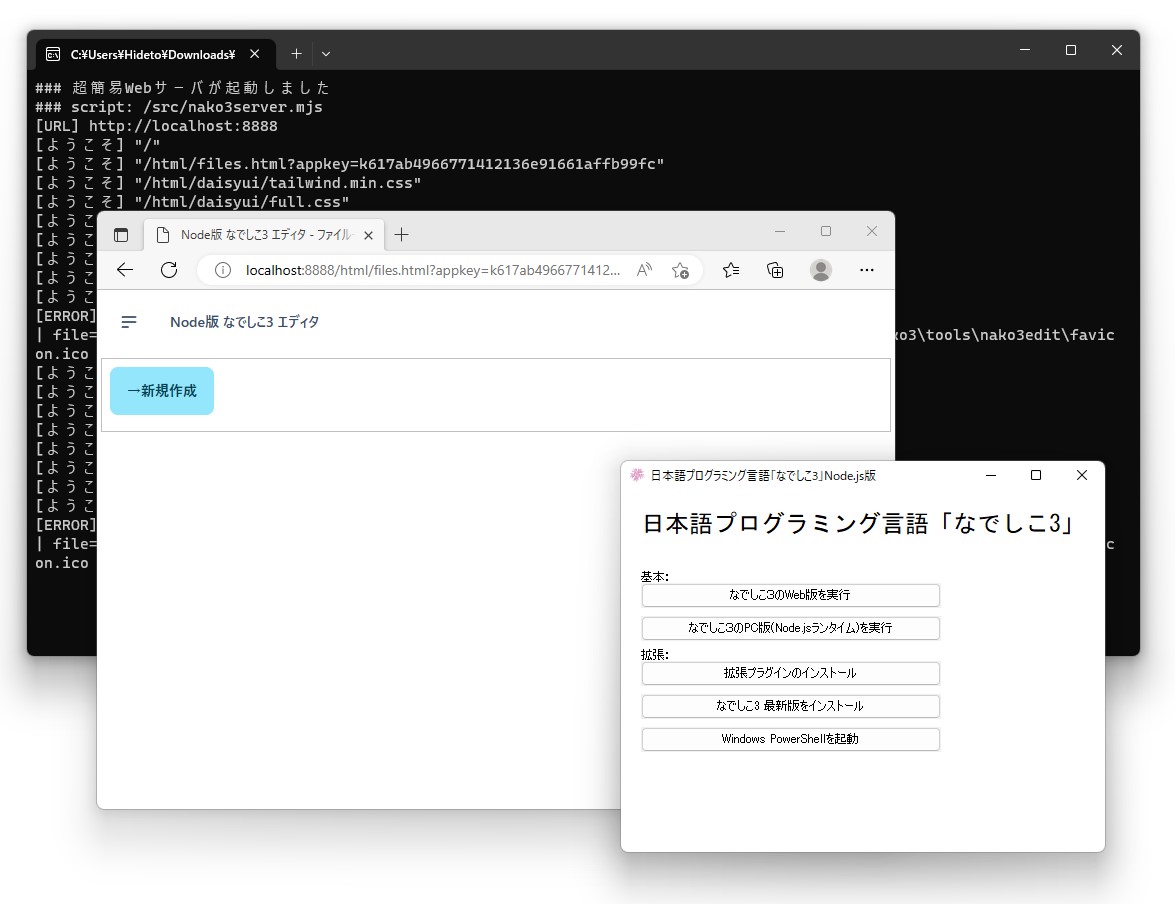The width and height of the screenshot is (1175, 904).
Task: Run なでしこ3のWeb版を実行 button
Action: pyautogui.click(x=790, y=595)
